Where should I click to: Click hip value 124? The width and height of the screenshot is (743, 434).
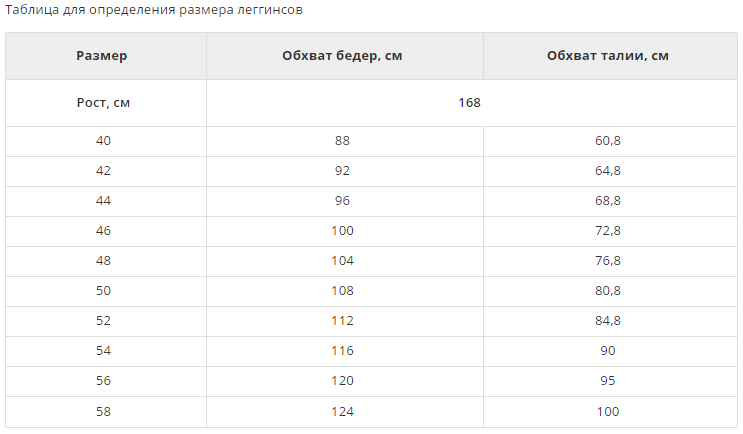click(342, 412)
